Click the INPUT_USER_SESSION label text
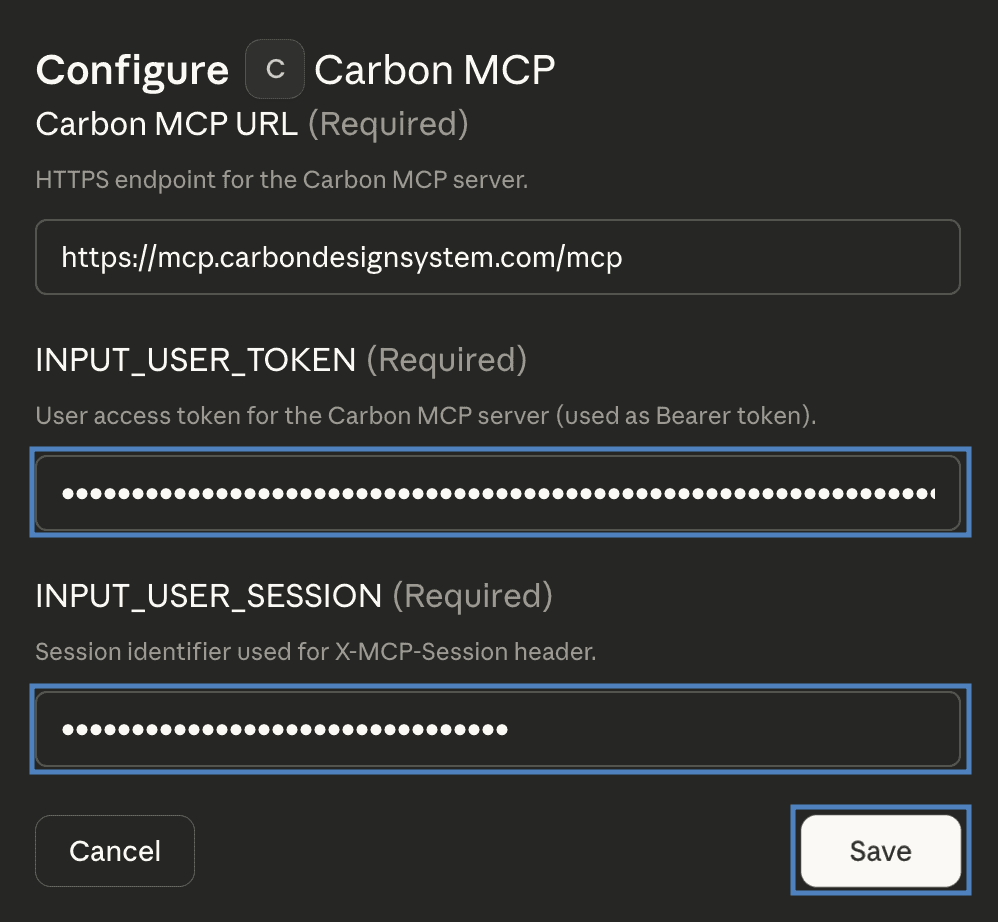 (x=208, y=596)
